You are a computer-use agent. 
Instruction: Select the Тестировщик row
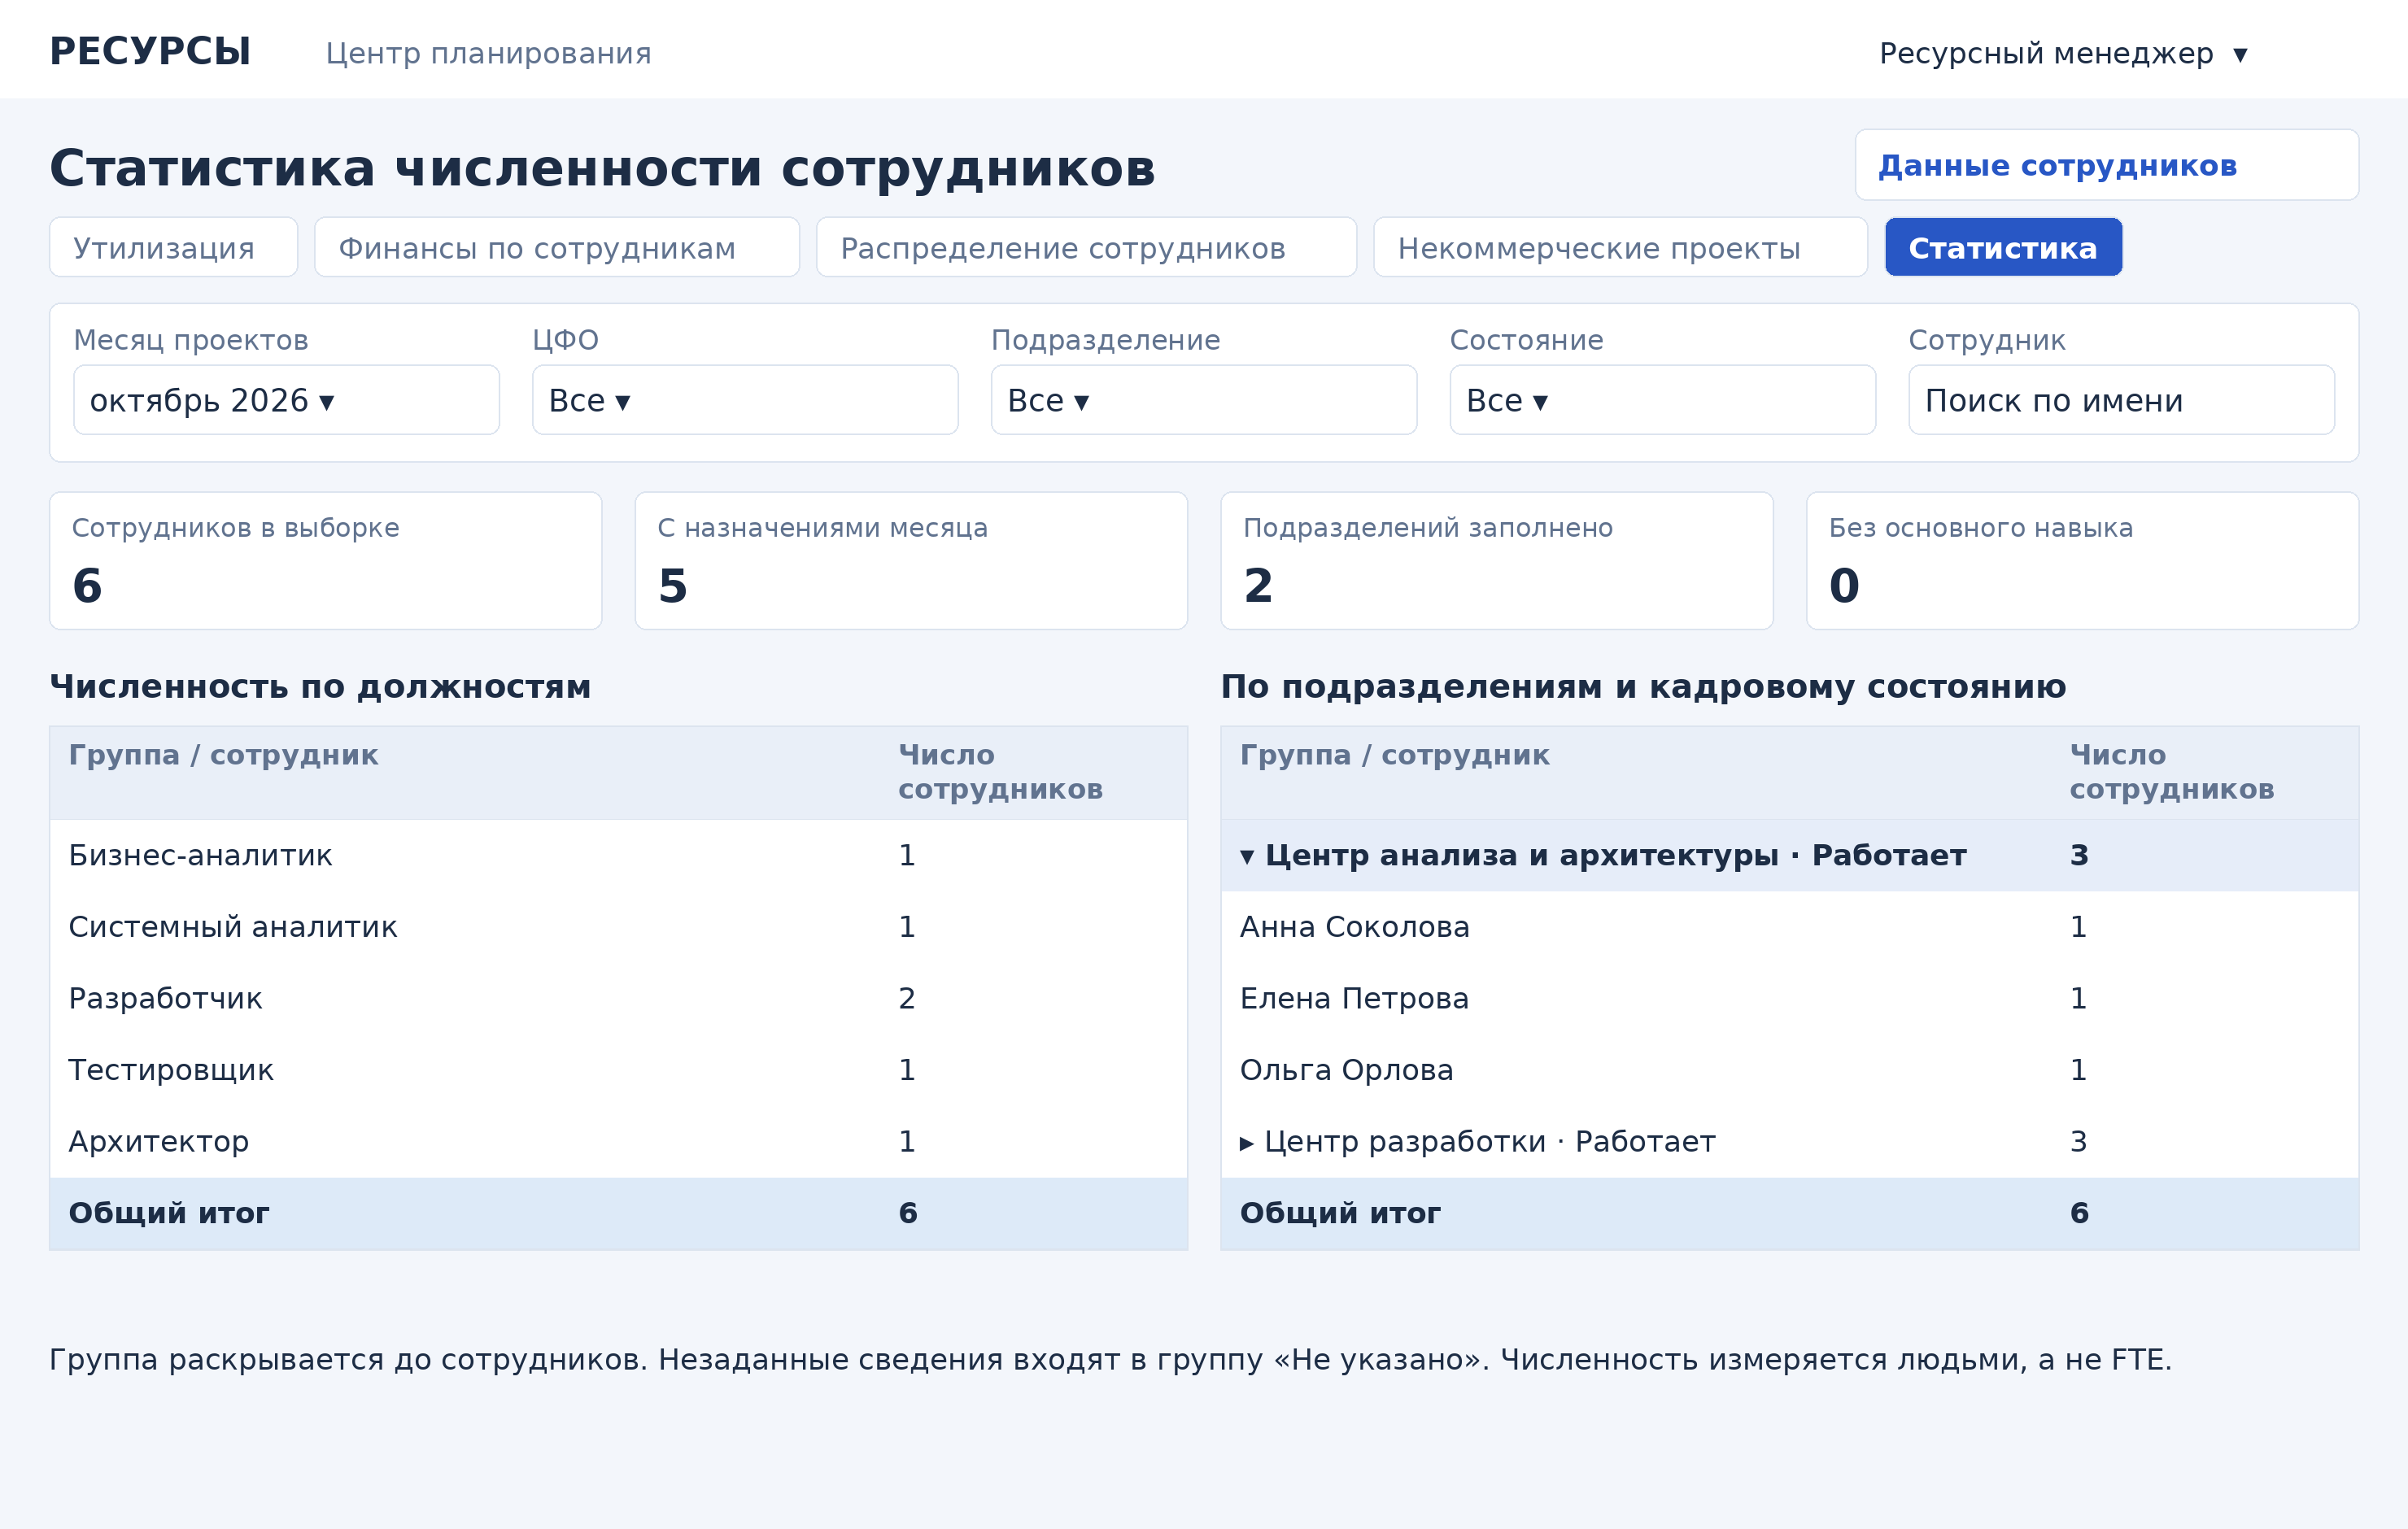pyautogui.click(x=618, y=1070)
